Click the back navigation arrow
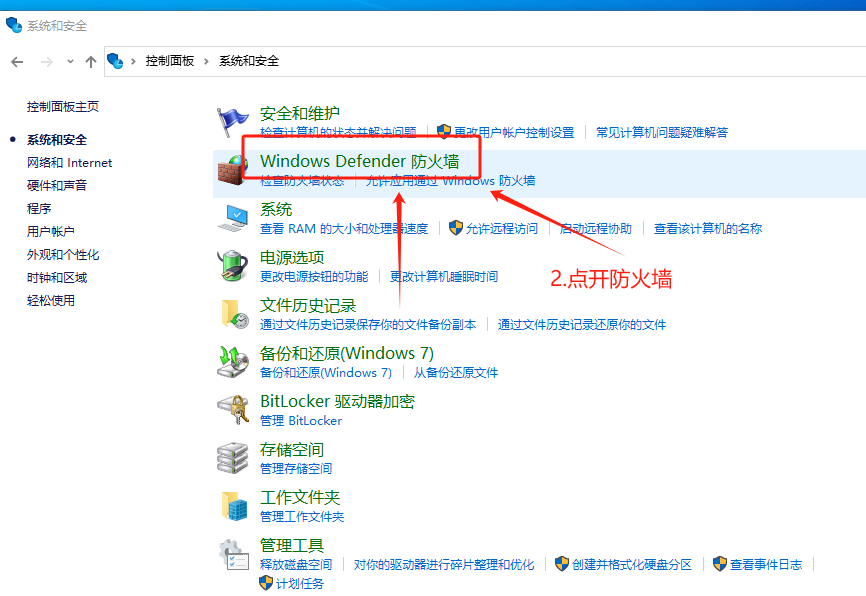Image resolution: width=866 pixels, height=596 pixels. point(17,60)
